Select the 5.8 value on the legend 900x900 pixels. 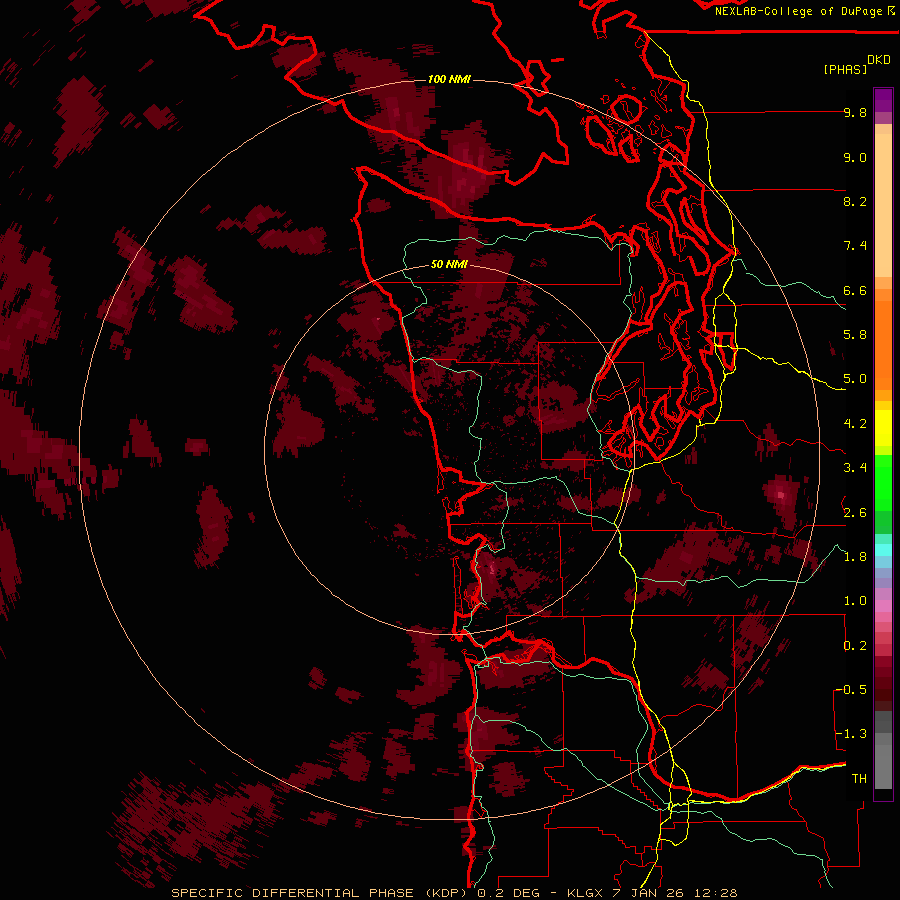(x=855, y=335)
